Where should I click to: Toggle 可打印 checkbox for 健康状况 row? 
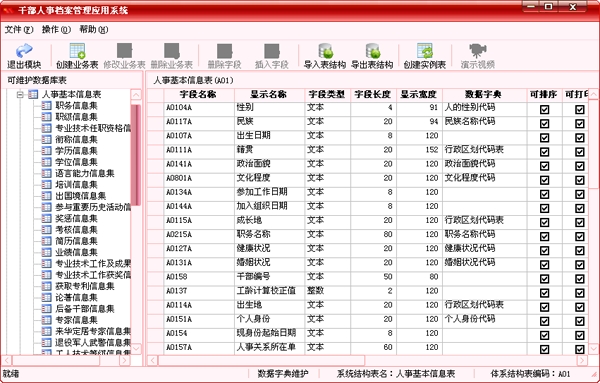[580, 251]
